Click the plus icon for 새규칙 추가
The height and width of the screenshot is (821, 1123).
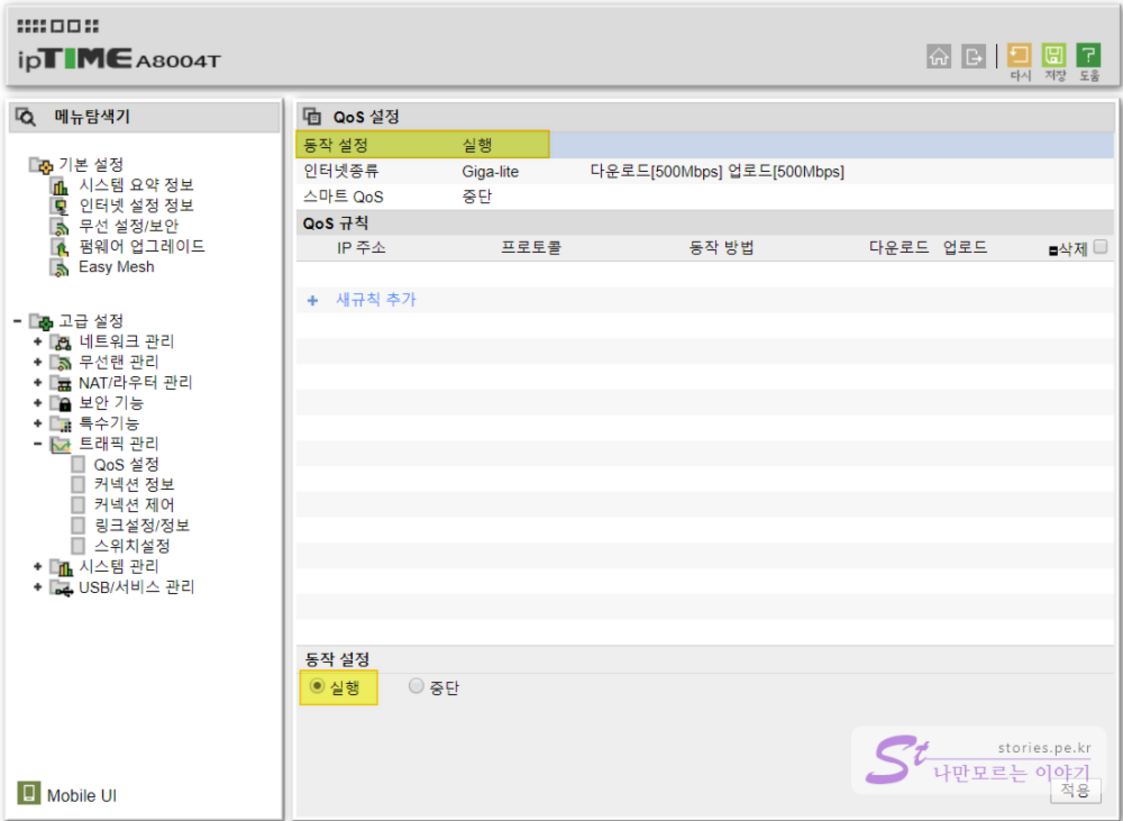(312, 300)
